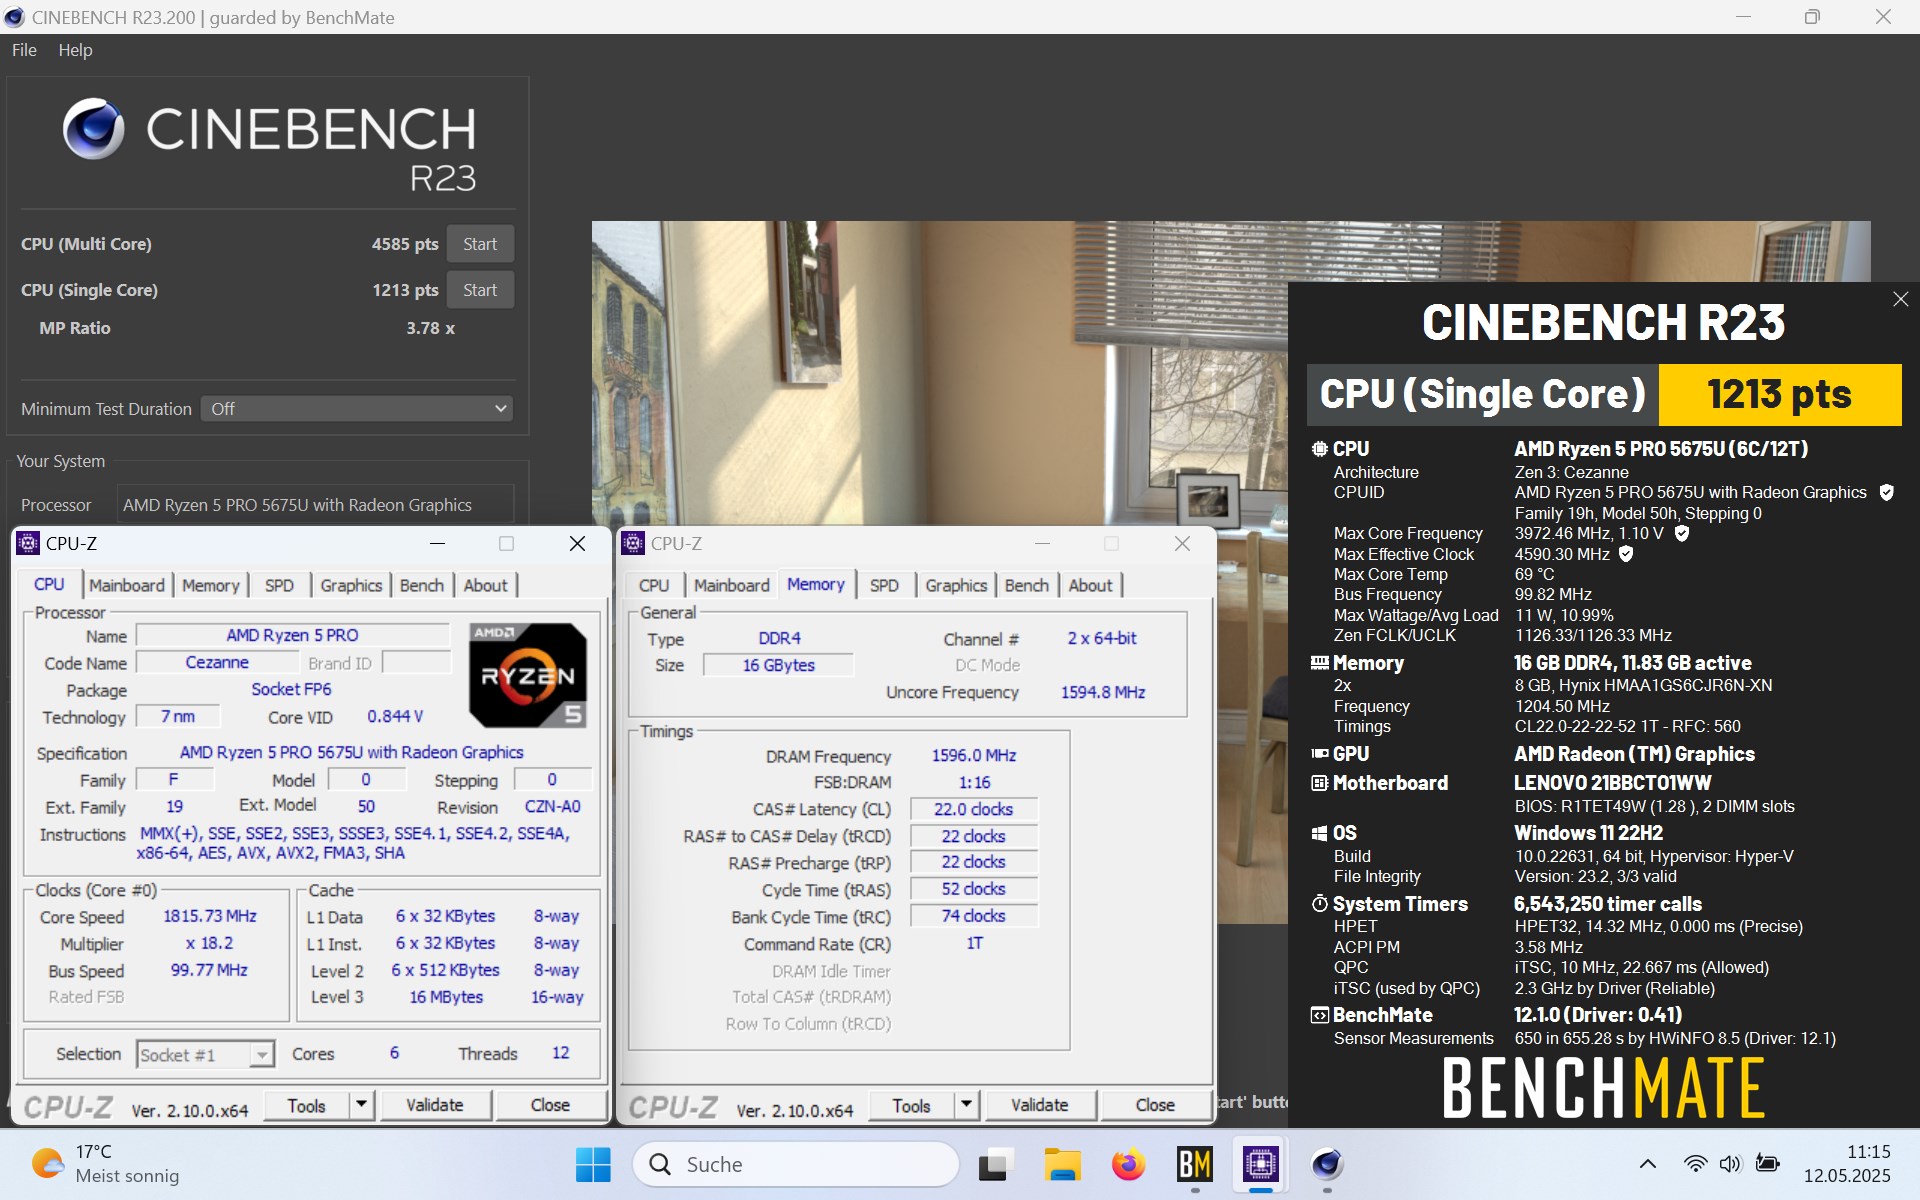Open the SPD tab in the right CPU-Z window

pos(884,585)
